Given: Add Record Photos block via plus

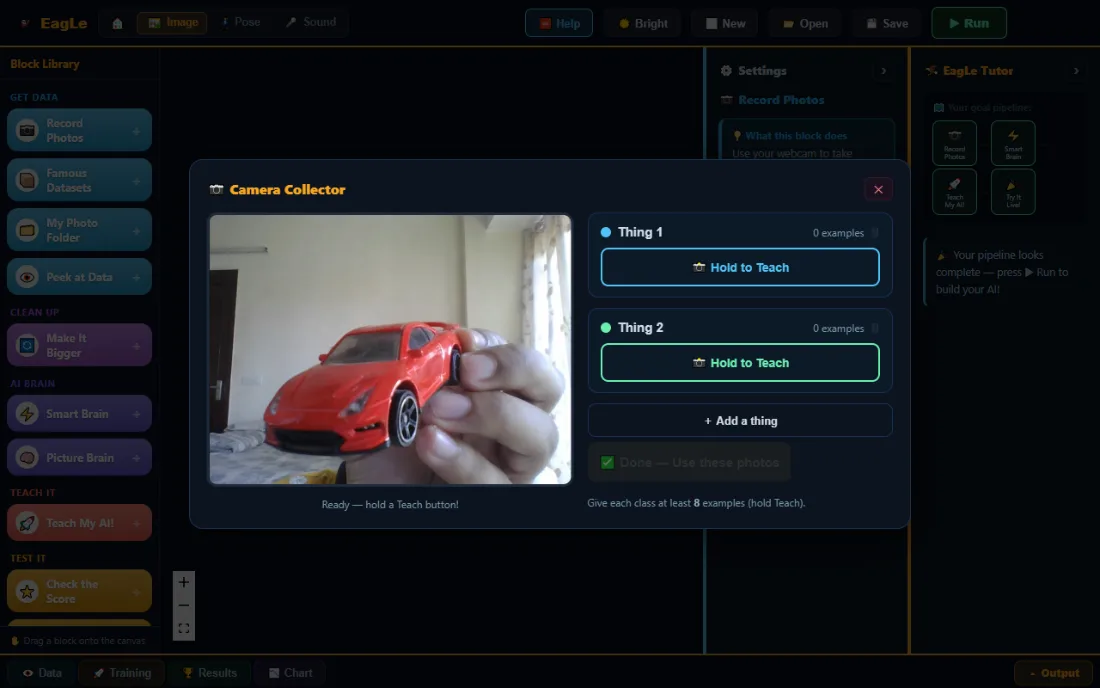Looking at the screenshot, I should [136, 131].
